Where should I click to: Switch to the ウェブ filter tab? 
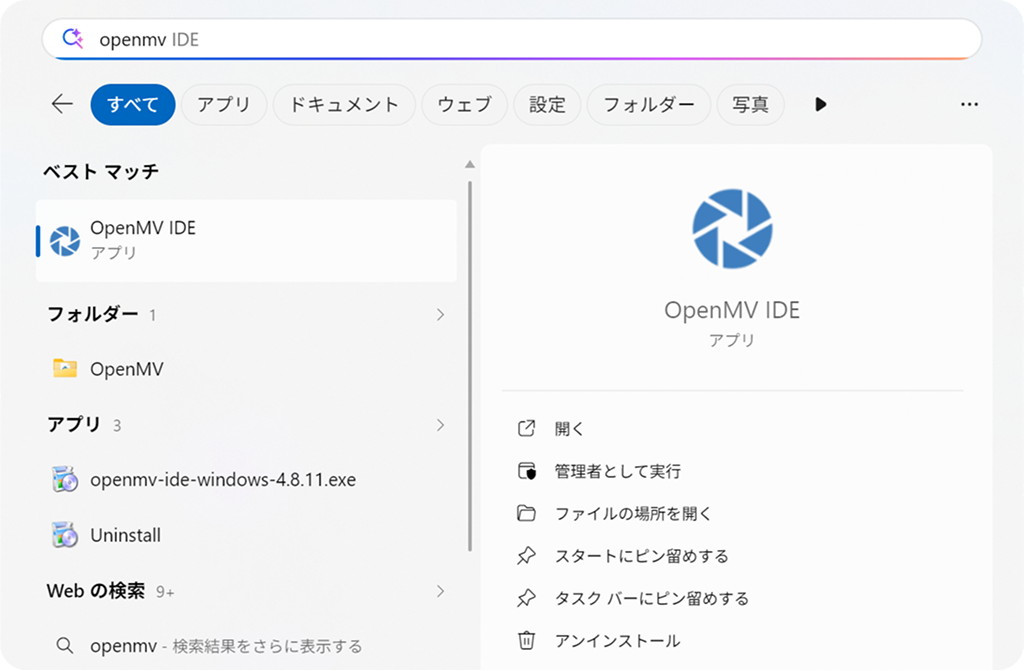coord(464,105)
